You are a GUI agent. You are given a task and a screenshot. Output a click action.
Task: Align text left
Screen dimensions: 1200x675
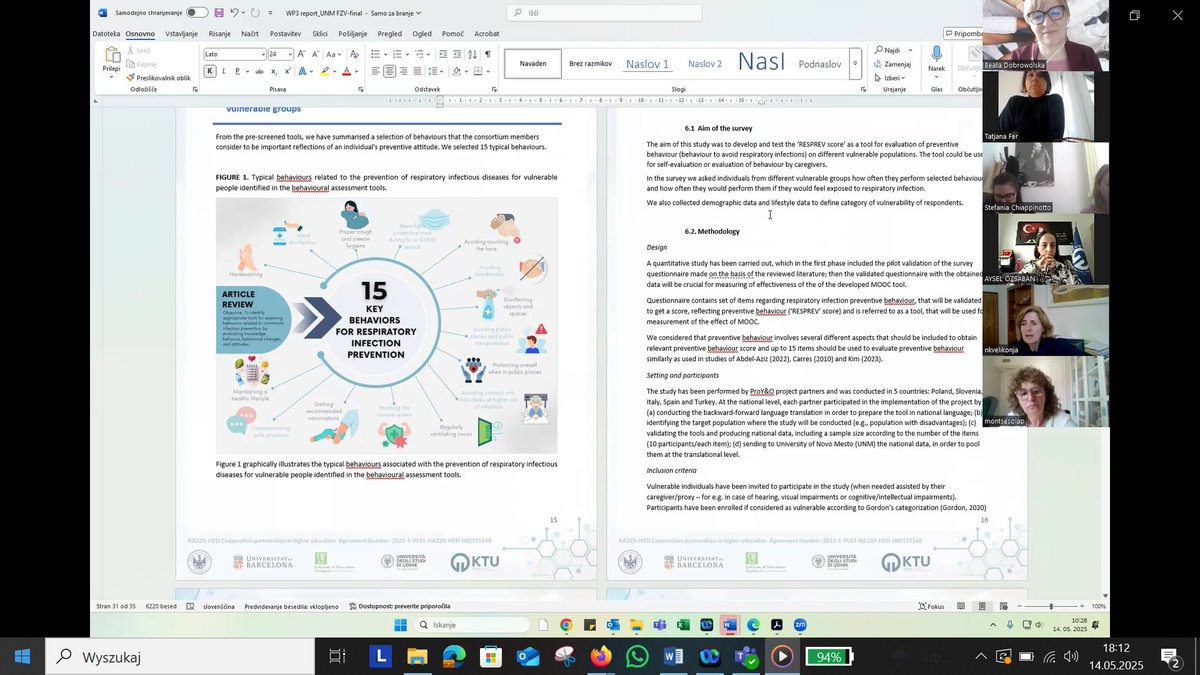(376, 71)
